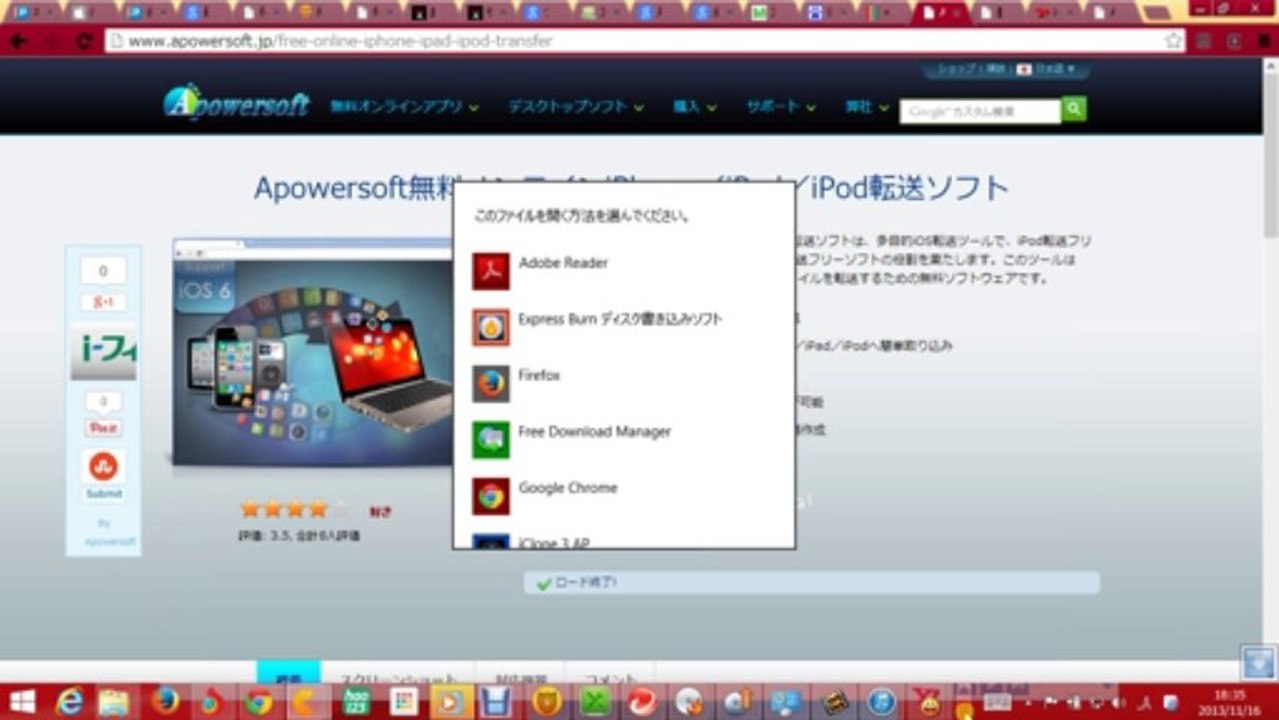Open the hao123 taskbar icon
Viewport: 1279px width, 720px height.
[355, 702]
